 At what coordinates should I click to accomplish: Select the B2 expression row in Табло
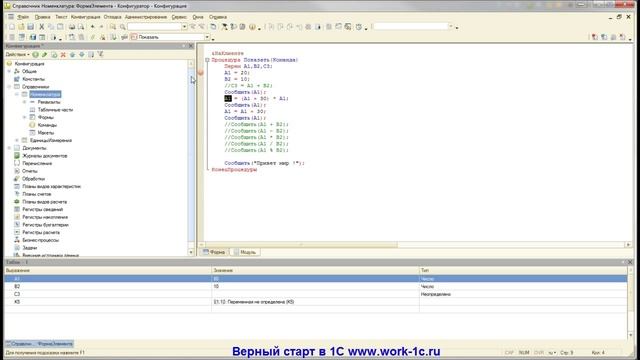point(316,287)
